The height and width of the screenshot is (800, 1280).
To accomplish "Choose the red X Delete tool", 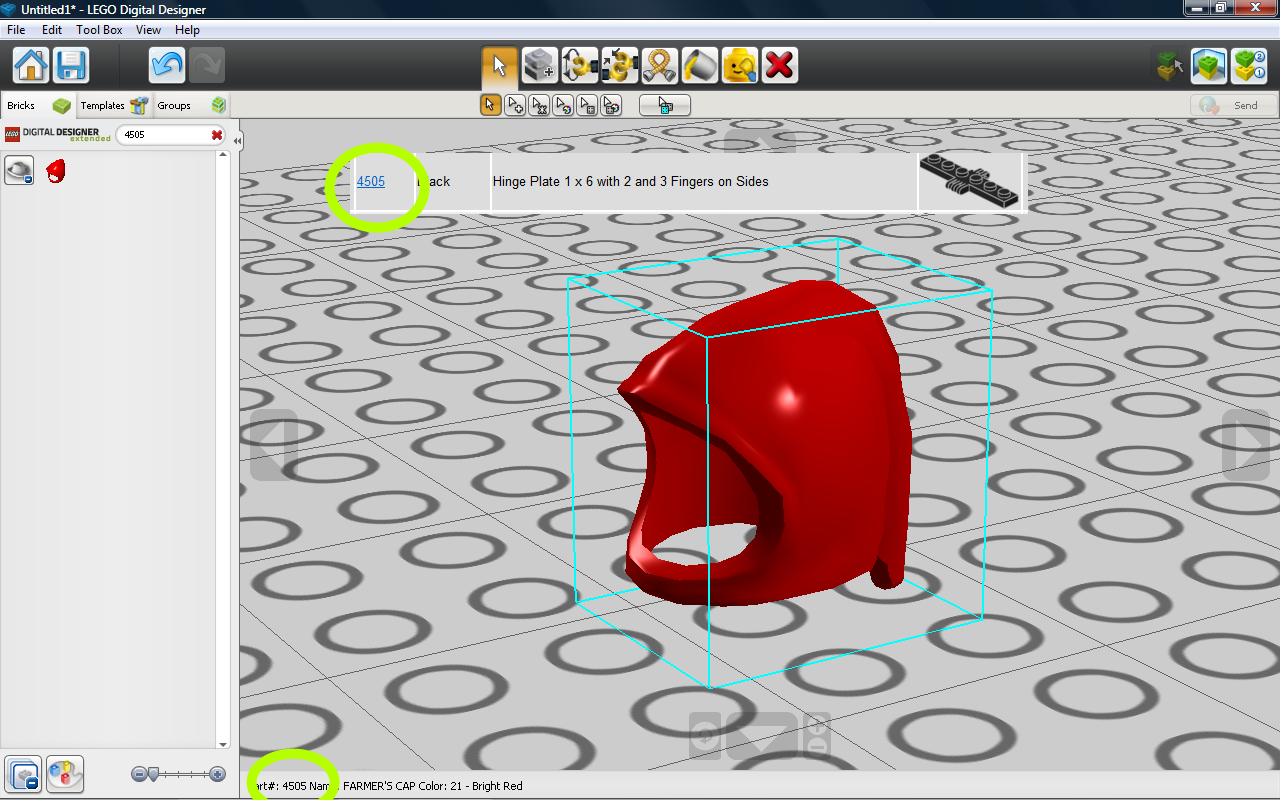I will click(780, 66).
